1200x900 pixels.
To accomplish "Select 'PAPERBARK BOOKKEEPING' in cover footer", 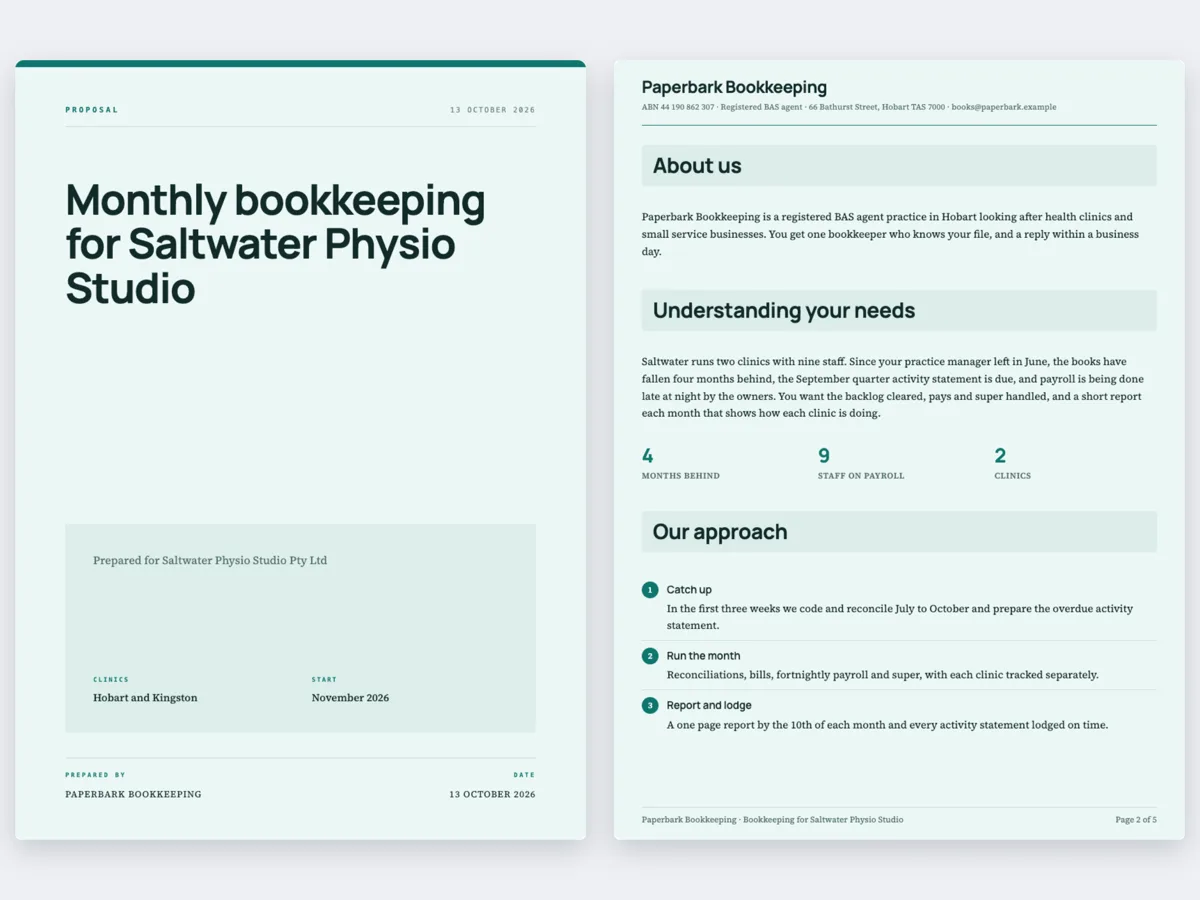I will [134, 794].
